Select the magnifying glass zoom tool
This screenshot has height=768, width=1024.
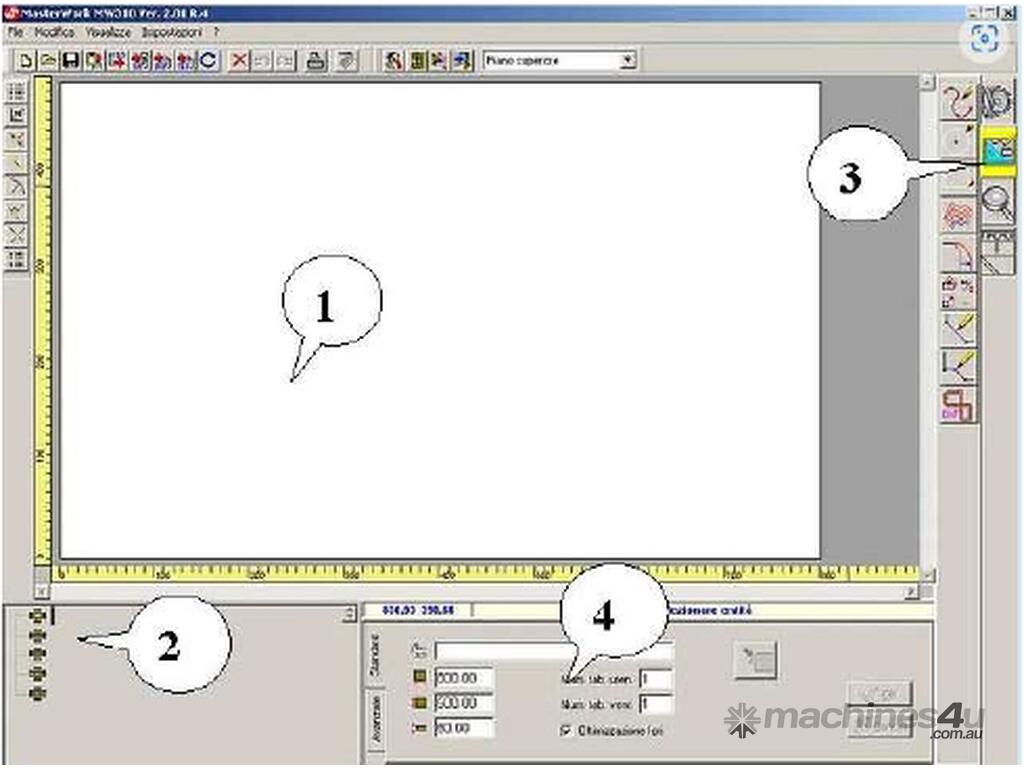click(997, 204)
